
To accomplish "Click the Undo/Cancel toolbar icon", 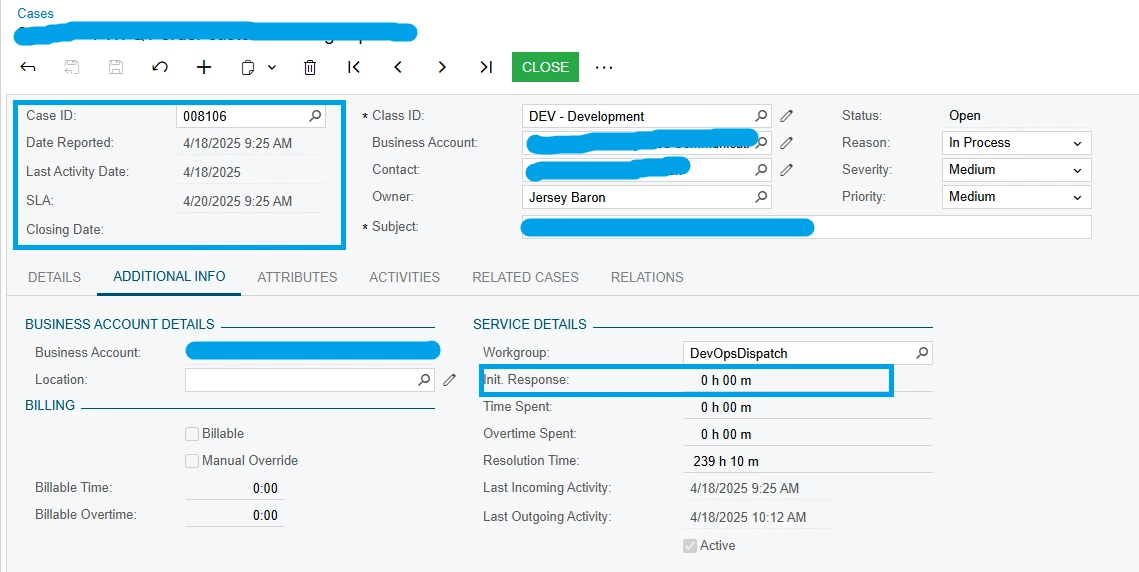I will click(x=160, y=67).
